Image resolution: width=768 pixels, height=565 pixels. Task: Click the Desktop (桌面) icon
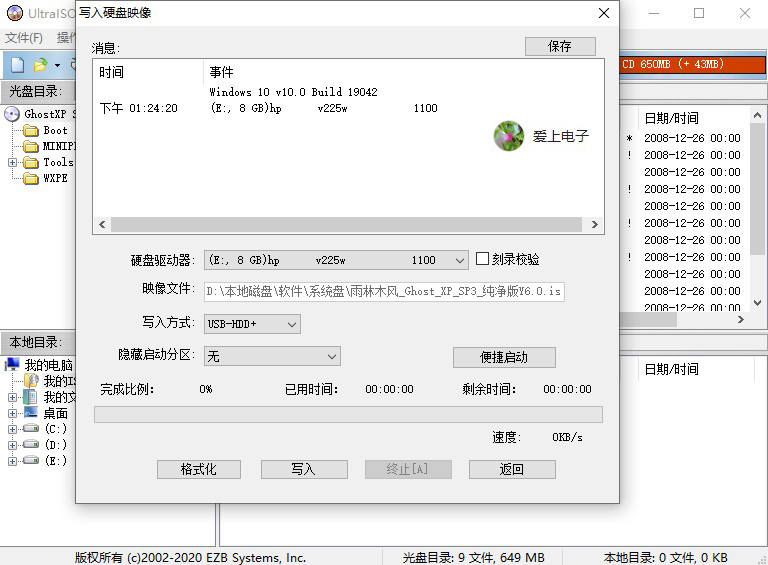pos(31,413)
